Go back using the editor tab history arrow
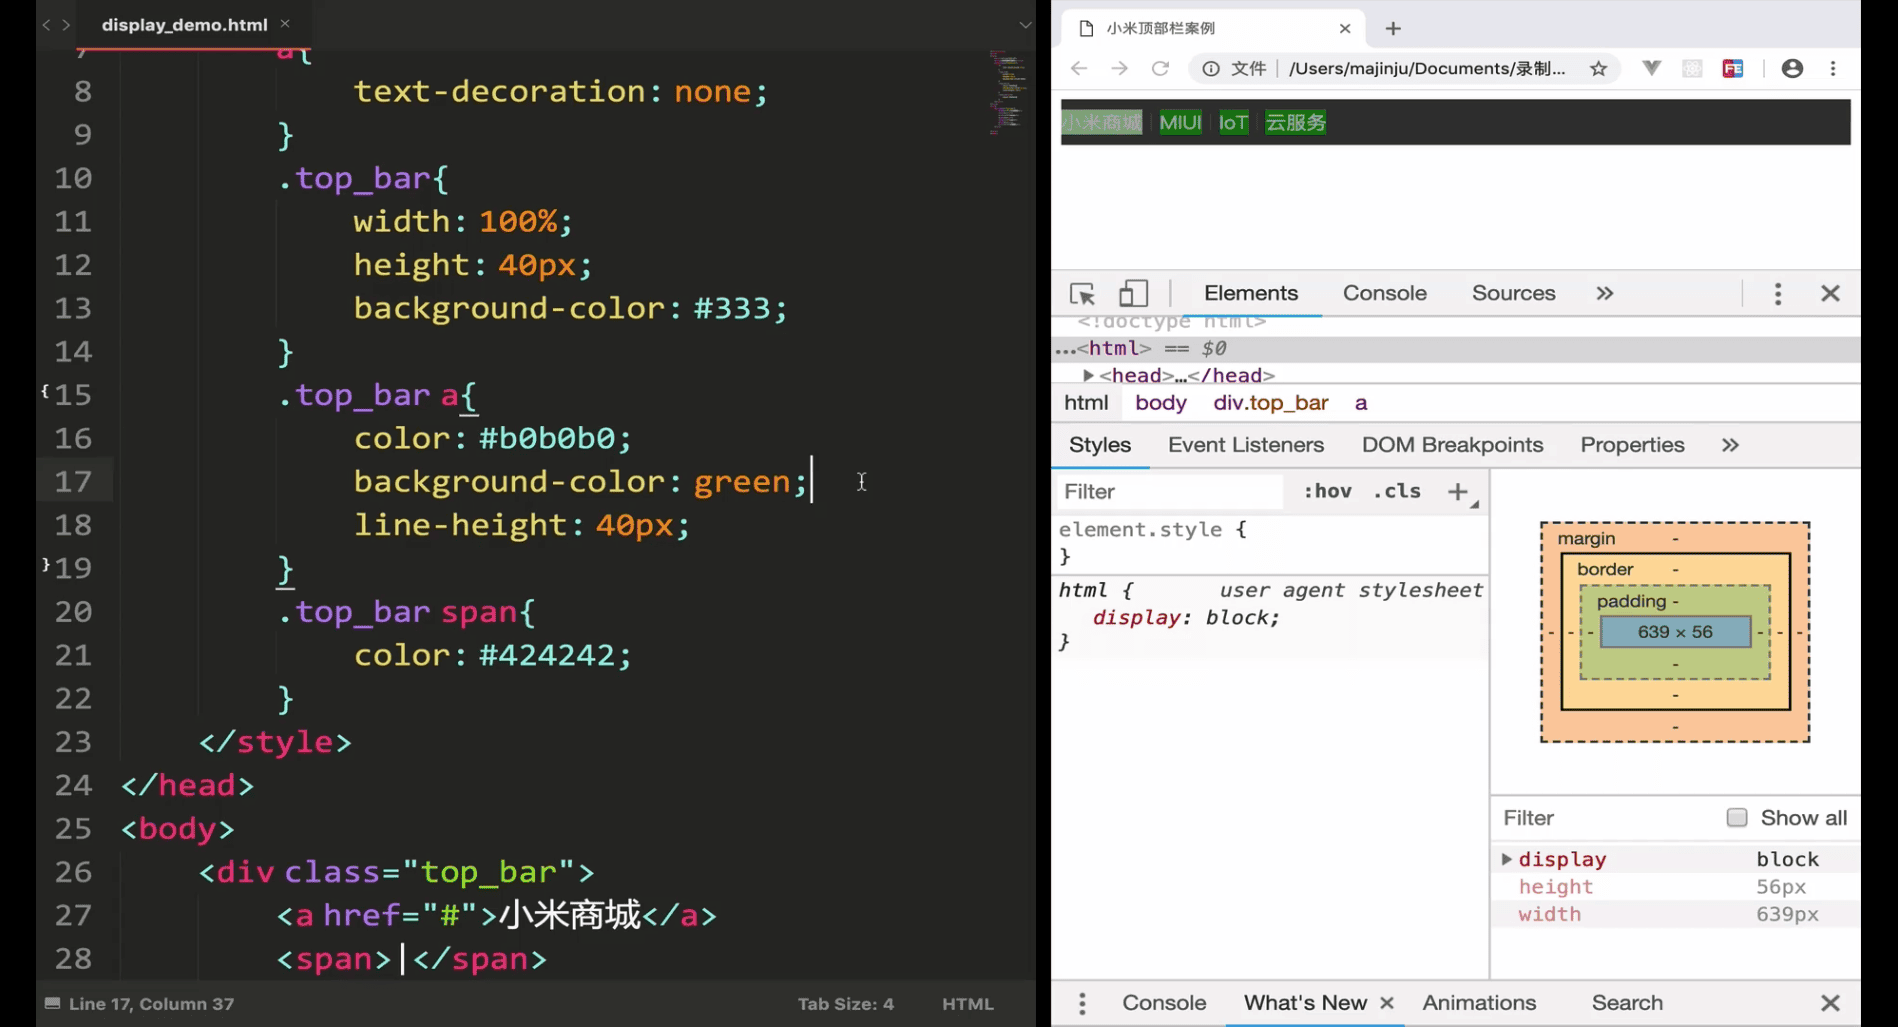The width and height of the screenshot is (1898, 1027). 46,24
